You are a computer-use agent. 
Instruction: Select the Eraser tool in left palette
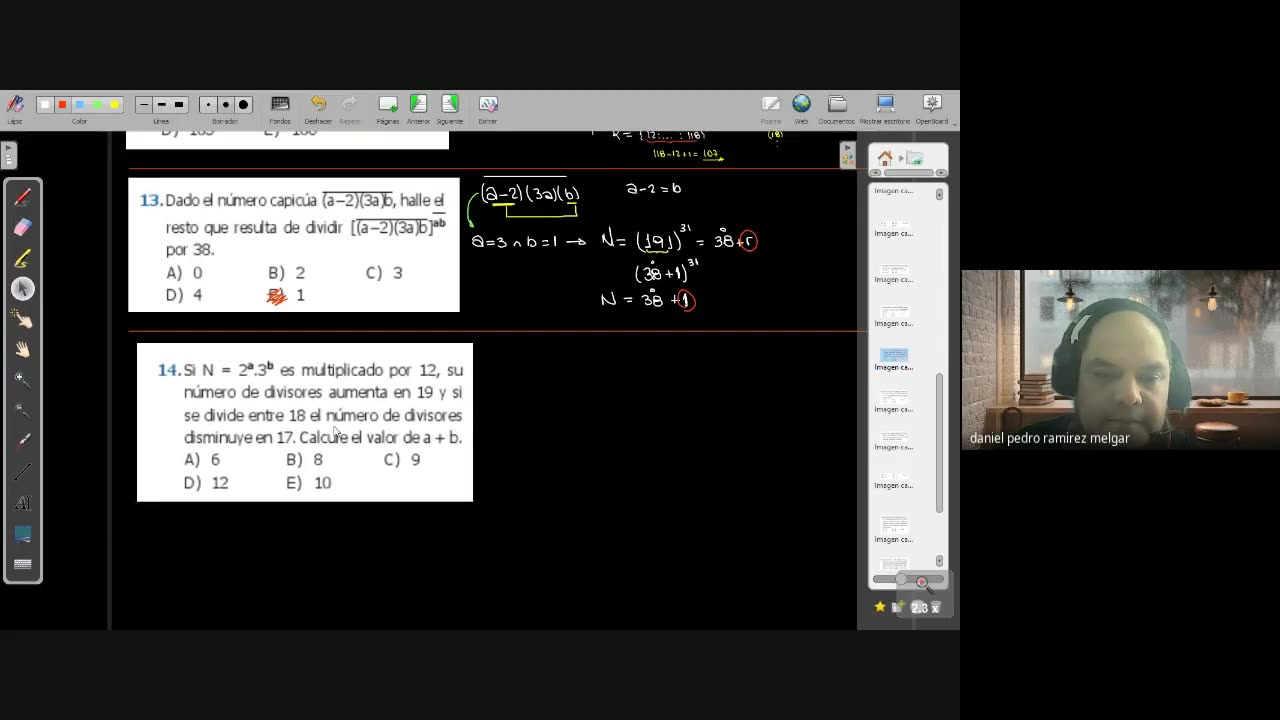(x=23, y=227)
